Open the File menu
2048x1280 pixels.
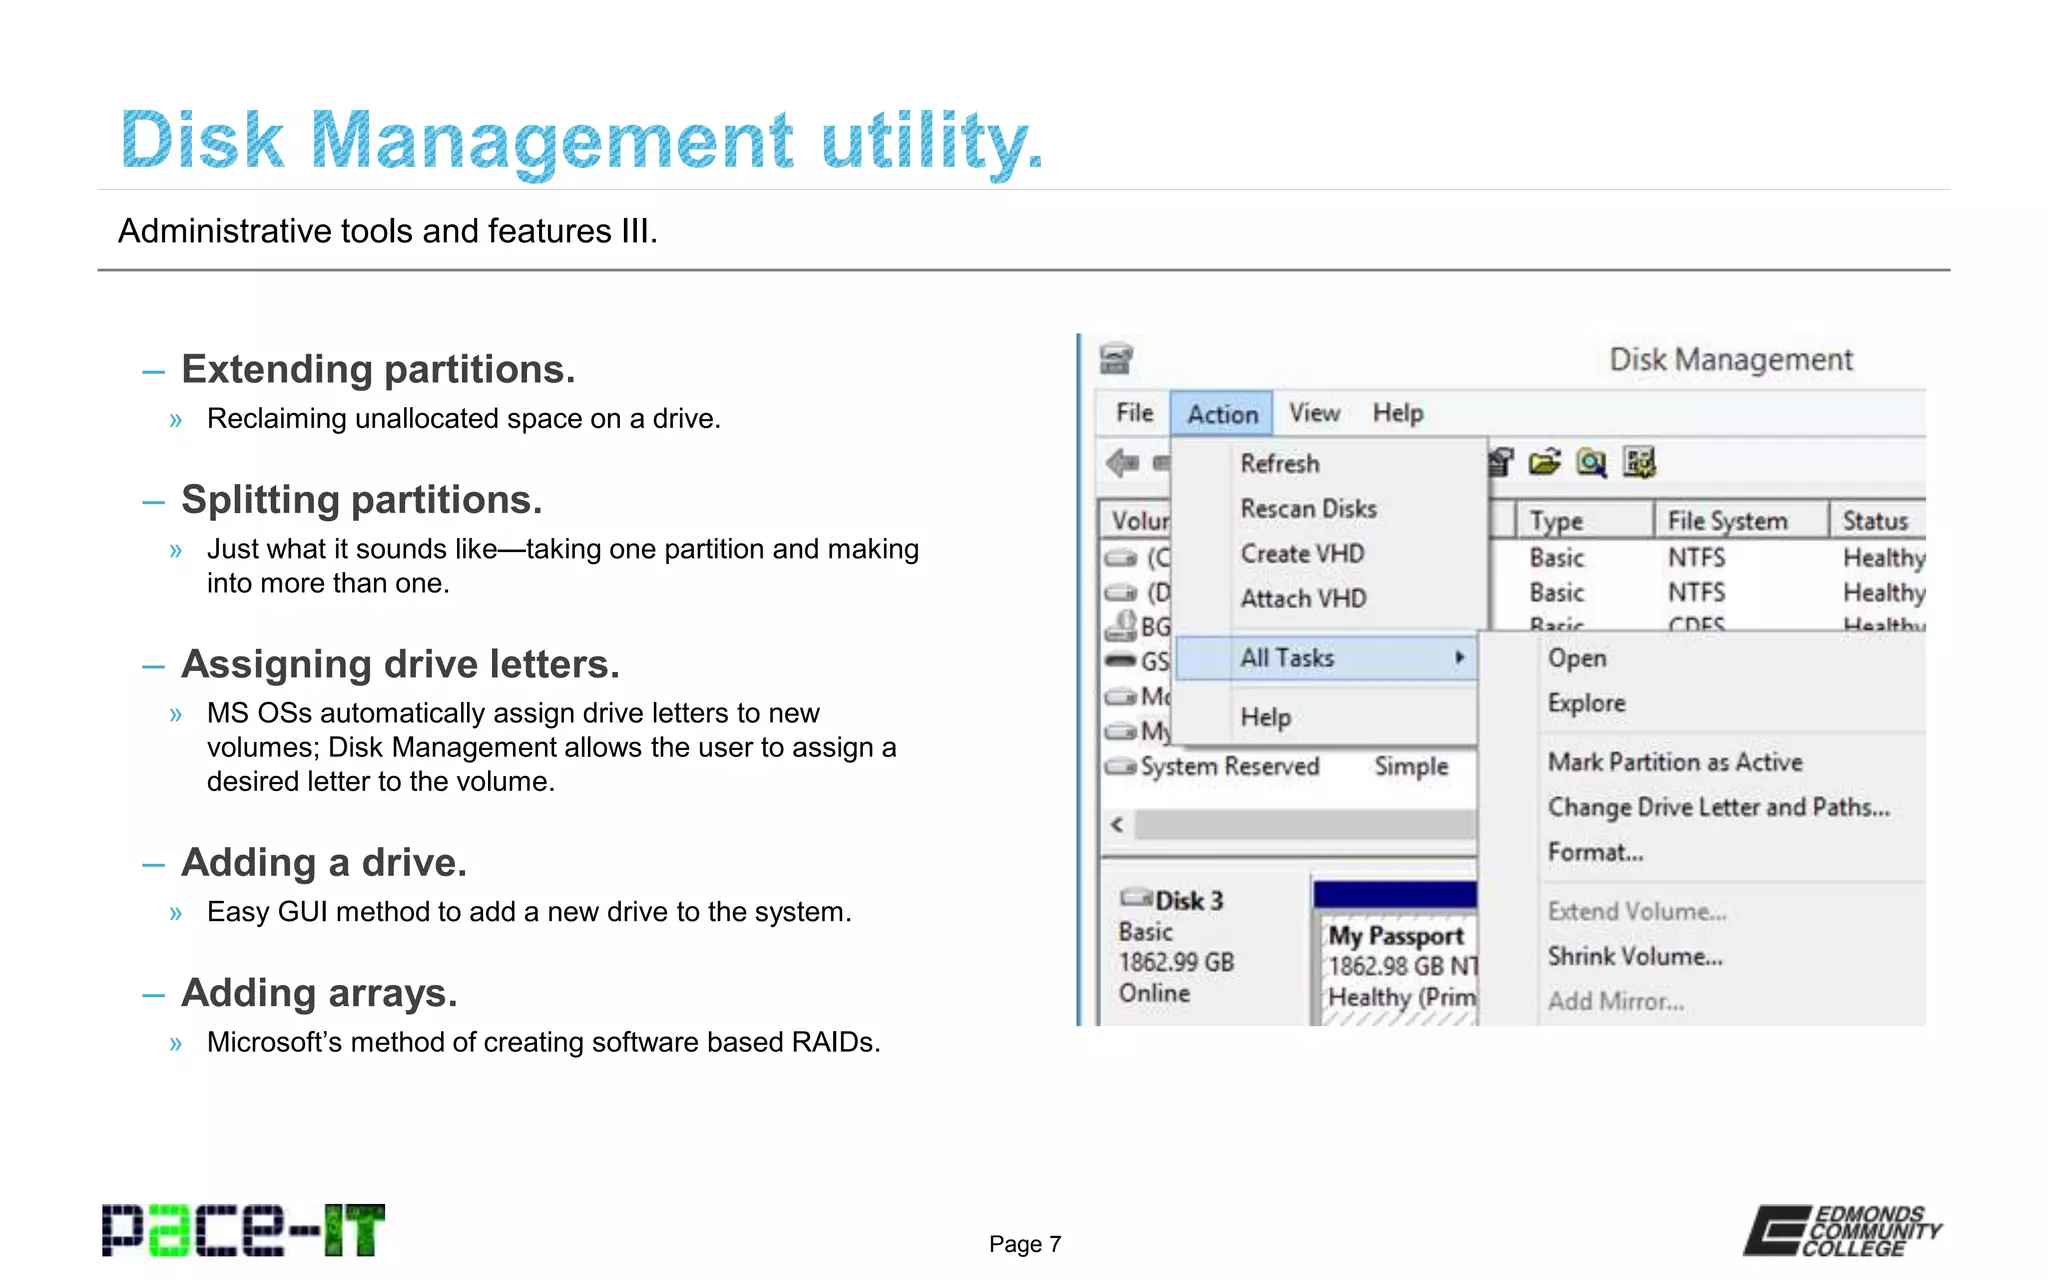coord(1135,413)
